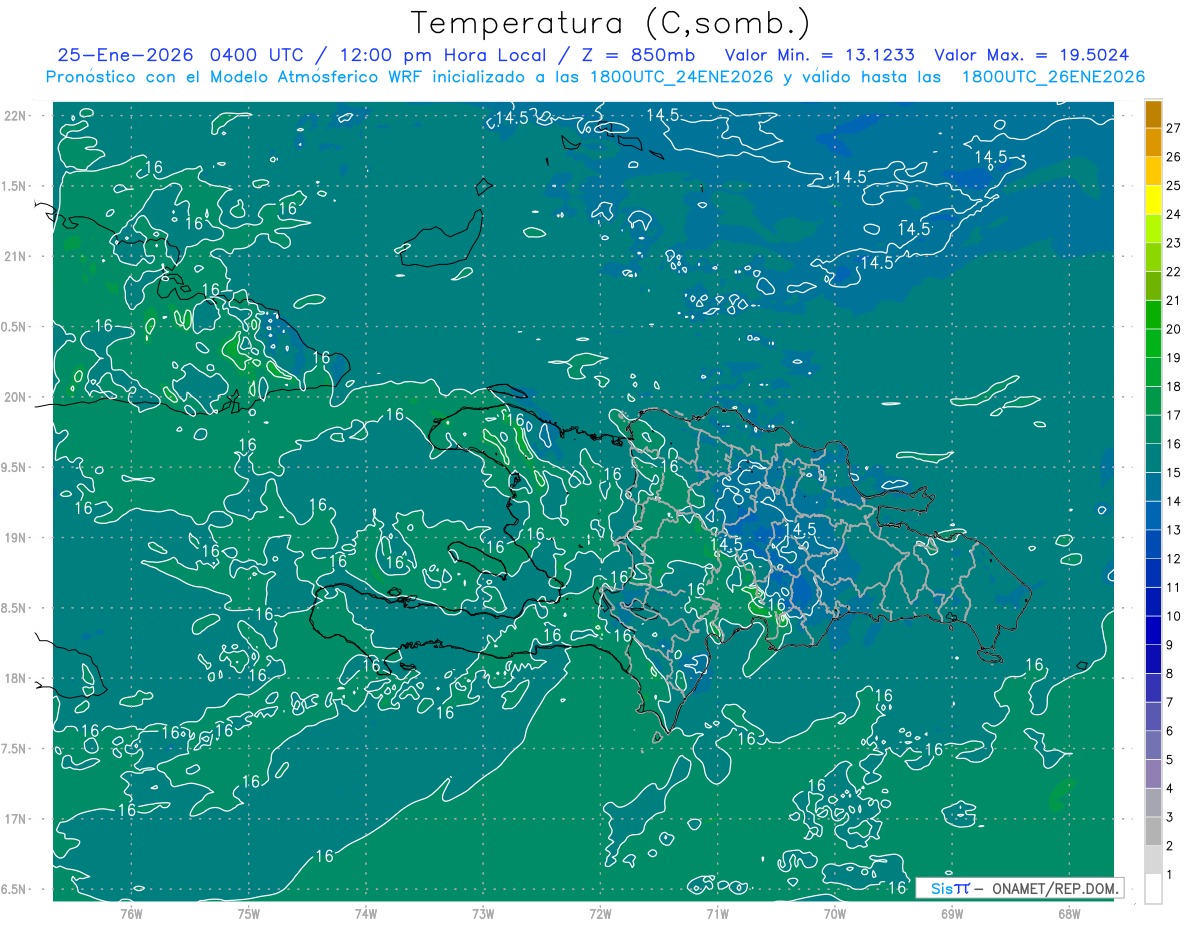Click the color scale label "22"
Screen dimensions: 1200x927
[1173, 272]
